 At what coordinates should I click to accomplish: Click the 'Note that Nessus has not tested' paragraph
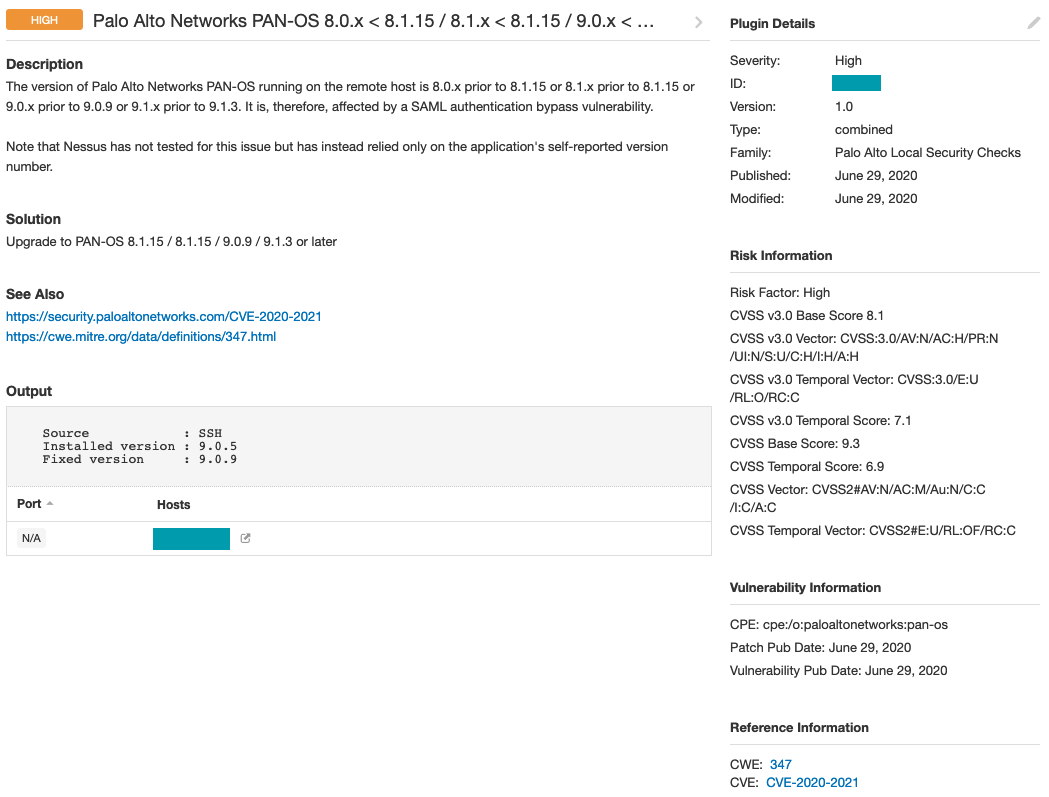coord(337,157)
